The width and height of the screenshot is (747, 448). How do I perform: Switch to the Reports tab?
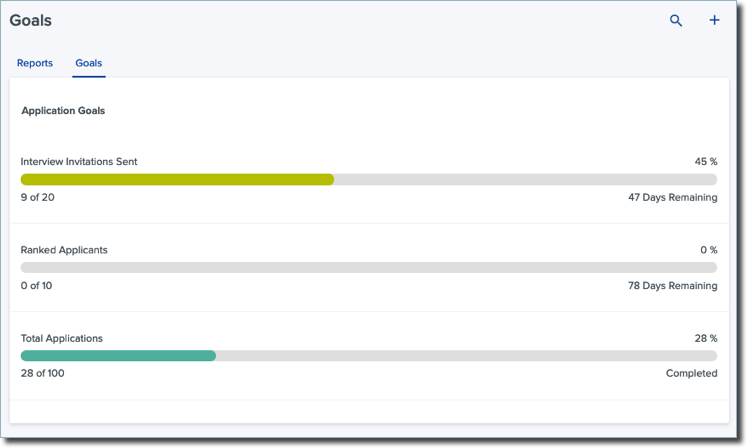pyautogui.click(x=35, y=63)
